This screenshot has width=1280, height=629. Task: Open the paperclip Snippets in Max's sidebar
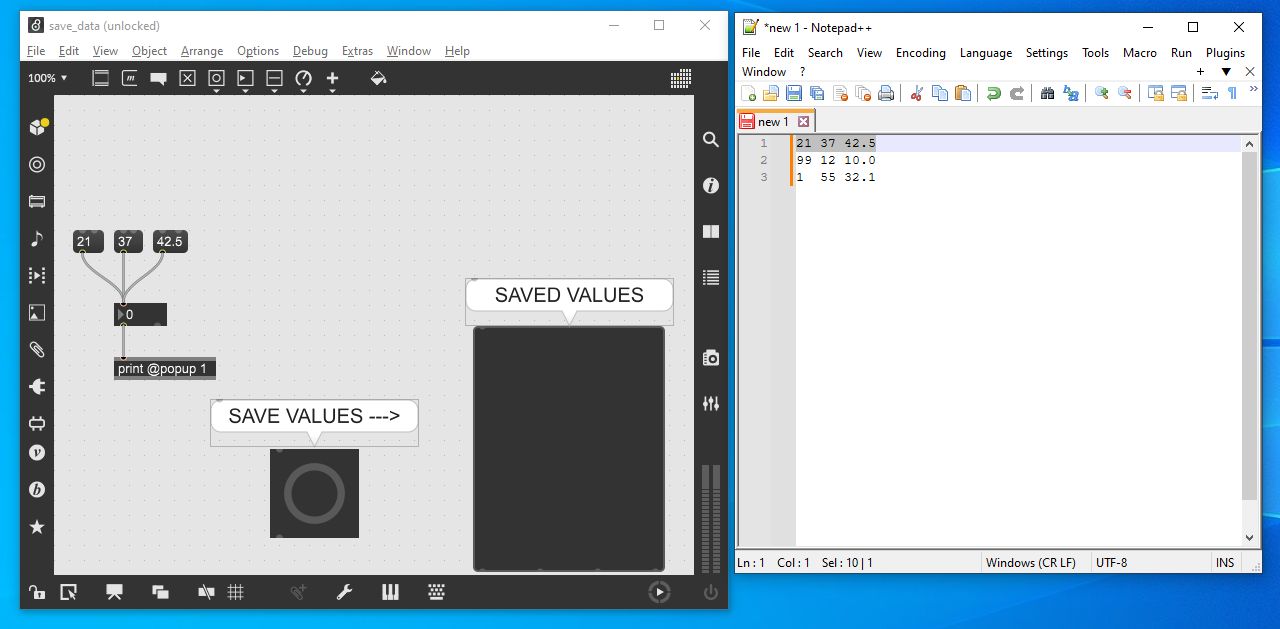point(37,350)
